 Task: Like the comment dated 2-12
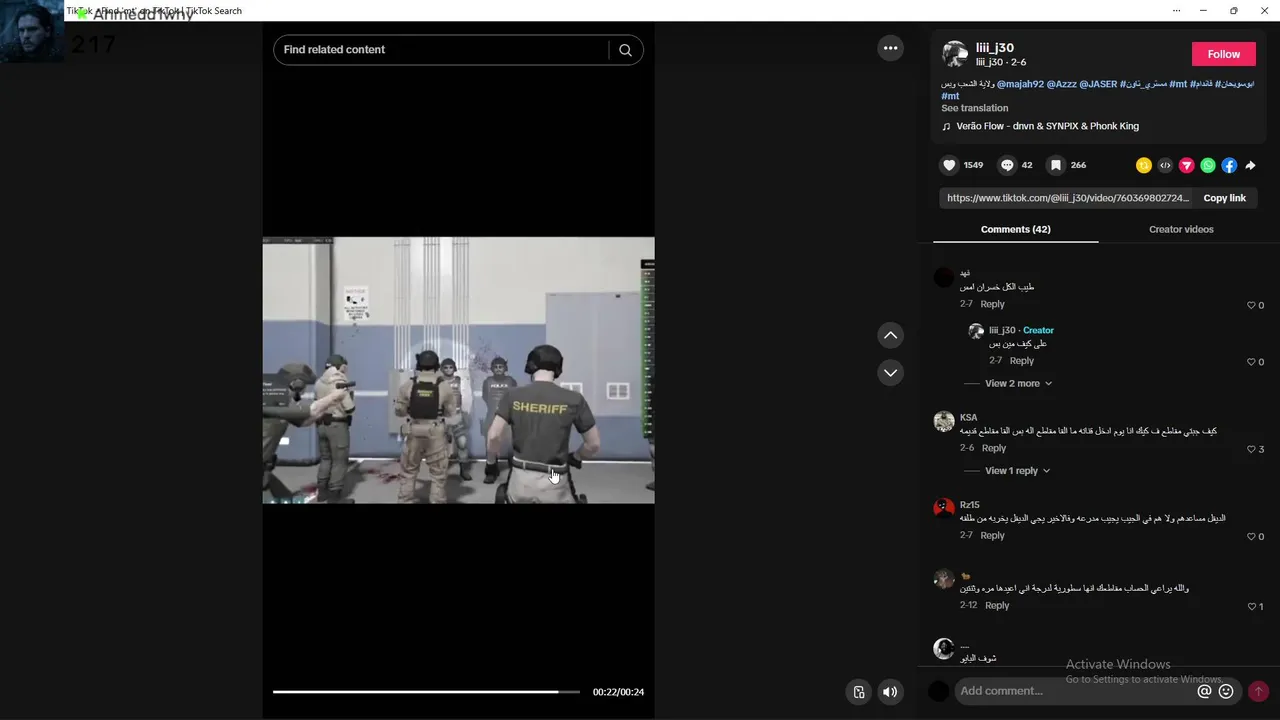tap(1251, 606)
